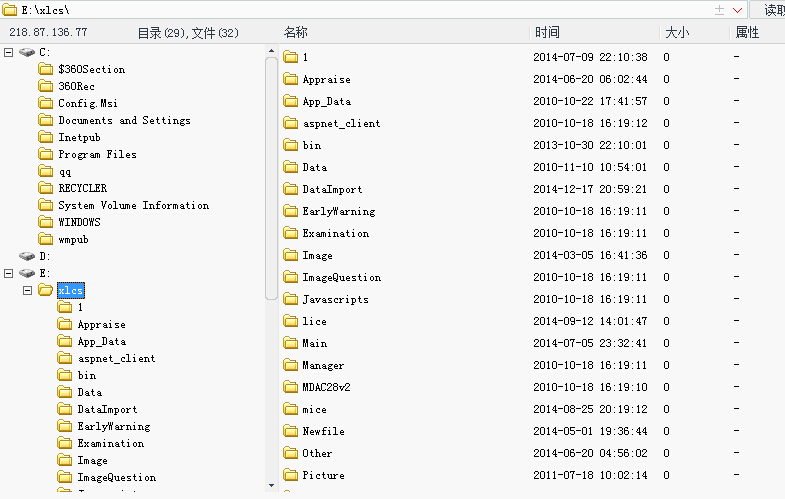785x499 pixels.
Task: Click the Newfile folder icon
Action: [290, 431]
